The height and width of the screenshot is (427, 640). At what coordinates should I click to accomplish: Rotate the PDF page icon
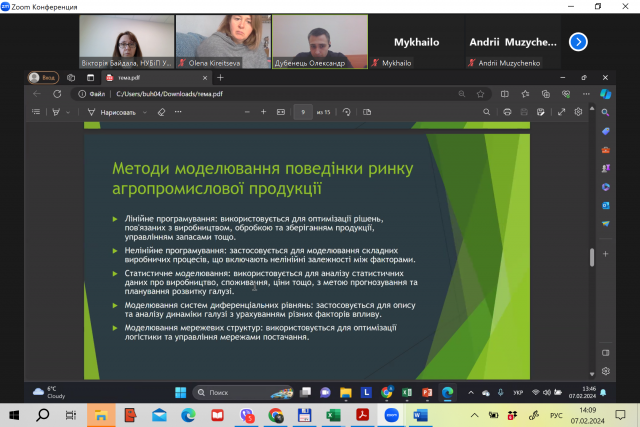(347, 112)
